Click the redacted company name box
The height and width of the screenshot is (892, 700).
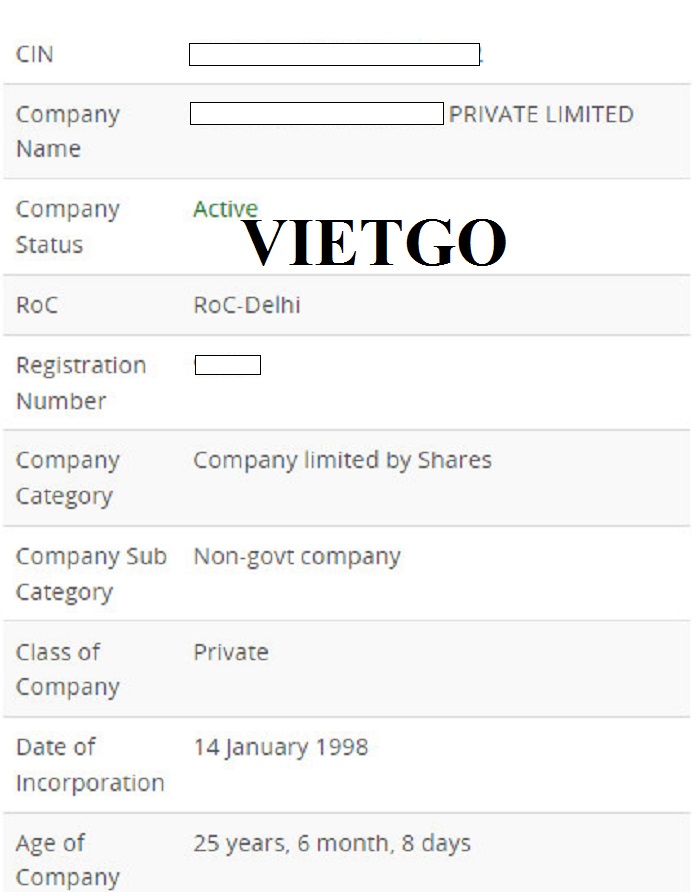point(316,114)
